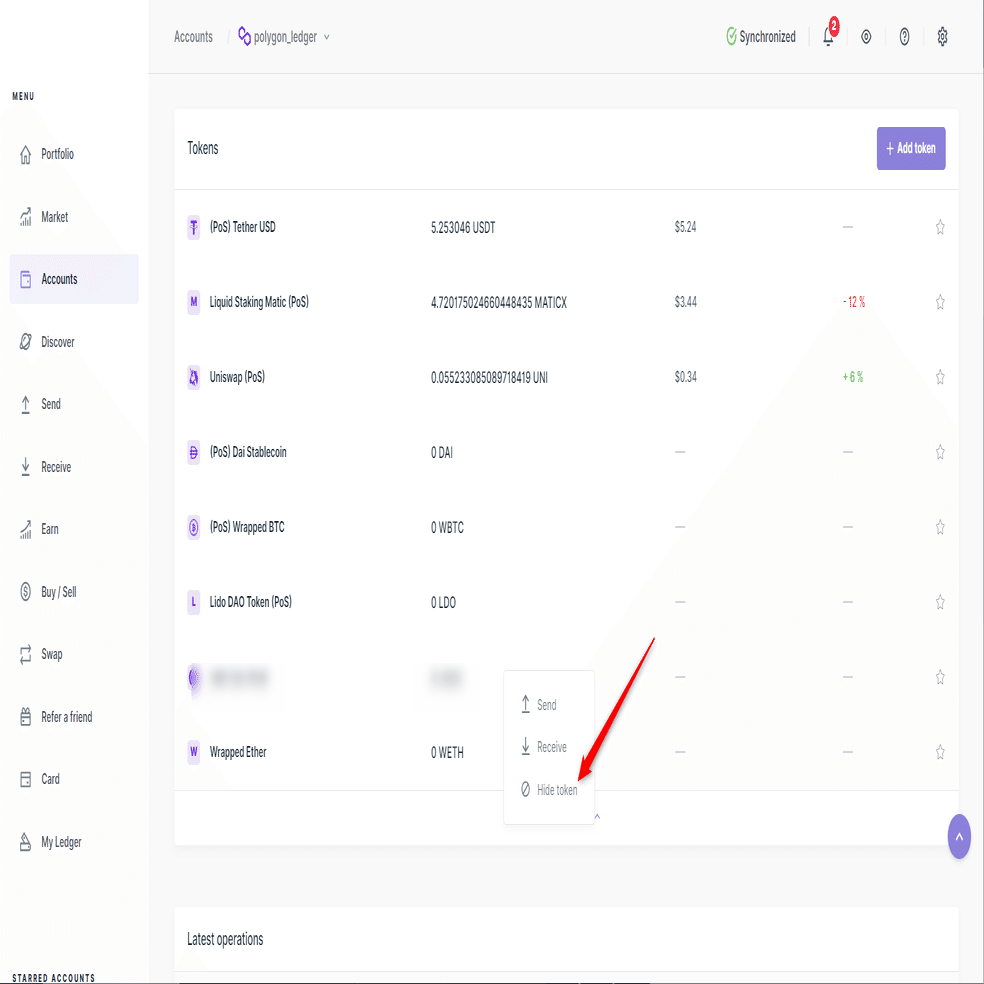
Task: Star the (PoS) Tether USD token
Action: tap(940, 227)
